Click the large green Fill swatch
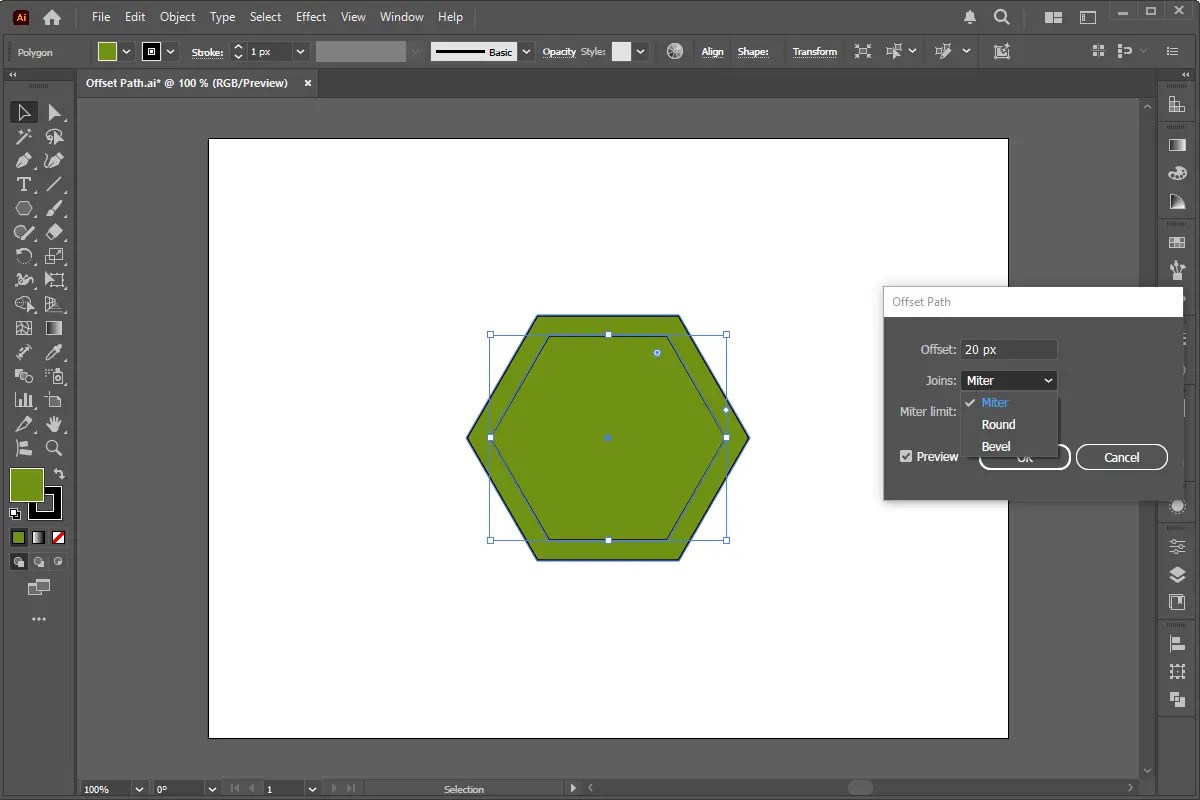The image size is (1200, 800). pyautogui.click(x=26, y=485)
